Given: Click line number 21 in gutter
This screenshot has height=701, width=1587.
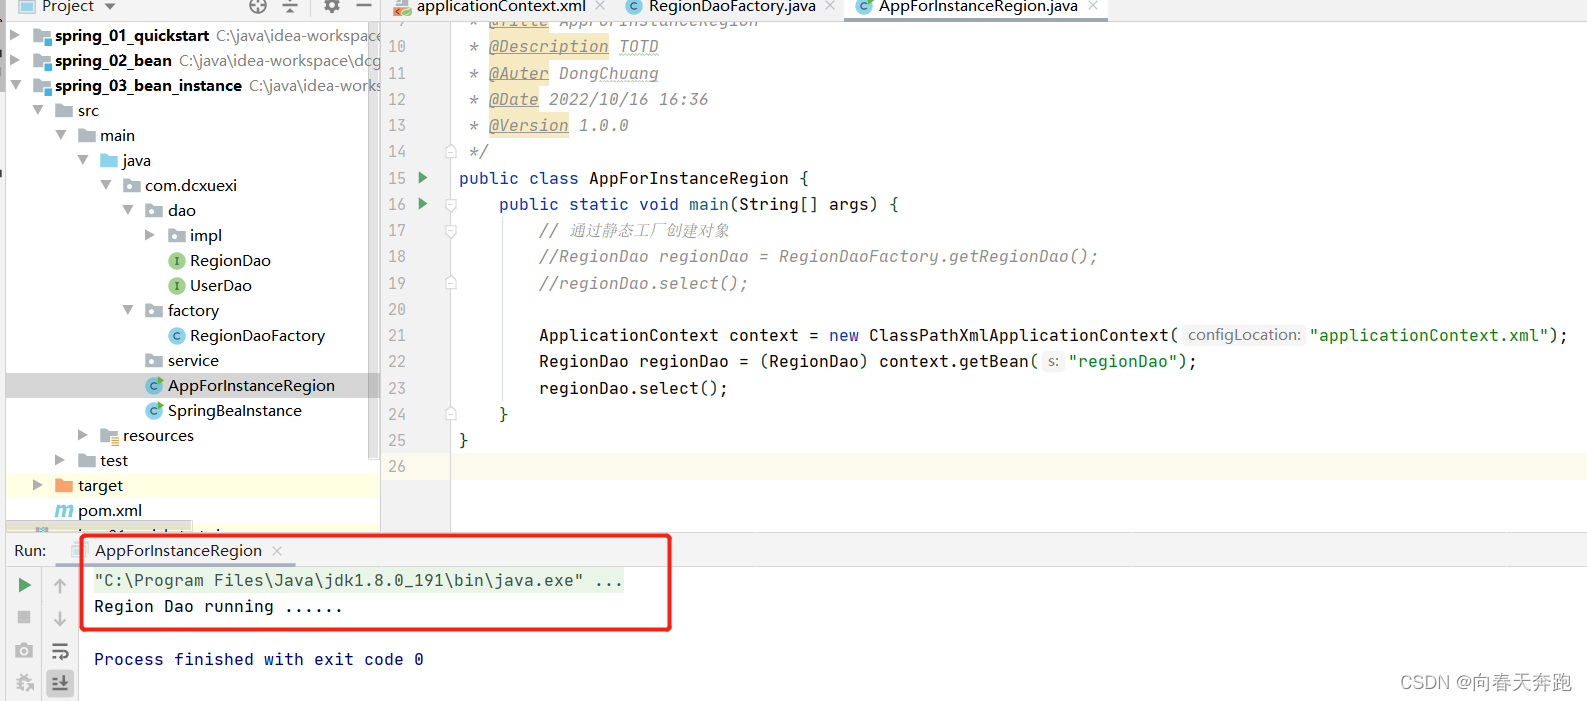Looking at the screenshot, I should click(397, 336).
